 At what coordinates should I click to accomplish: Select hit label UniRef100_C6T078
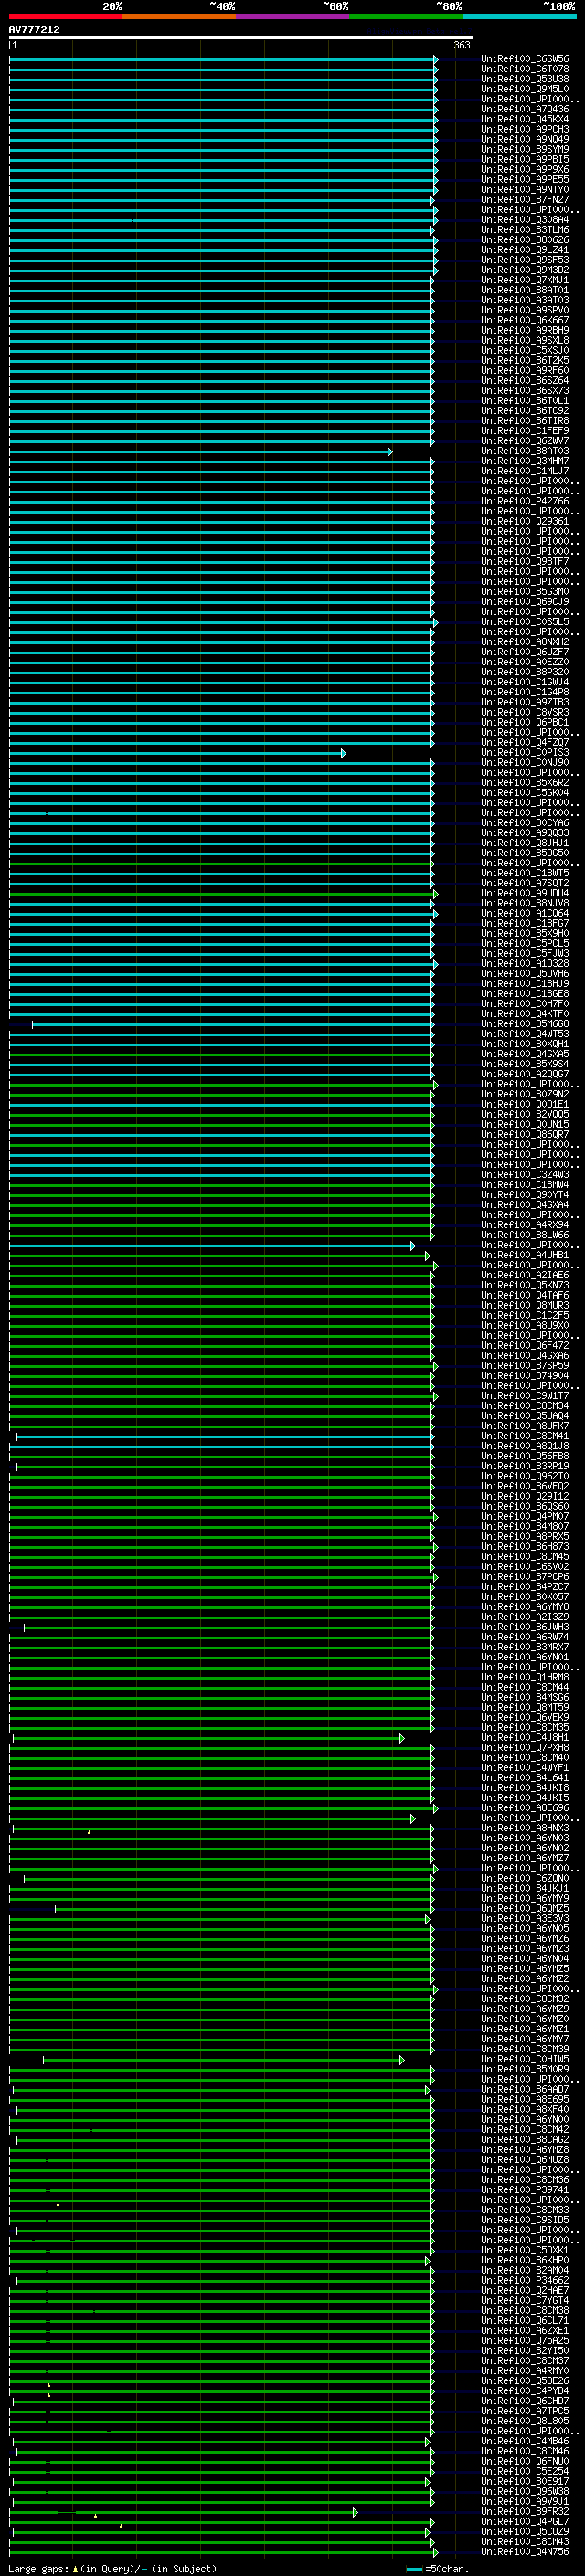[525, 69]
